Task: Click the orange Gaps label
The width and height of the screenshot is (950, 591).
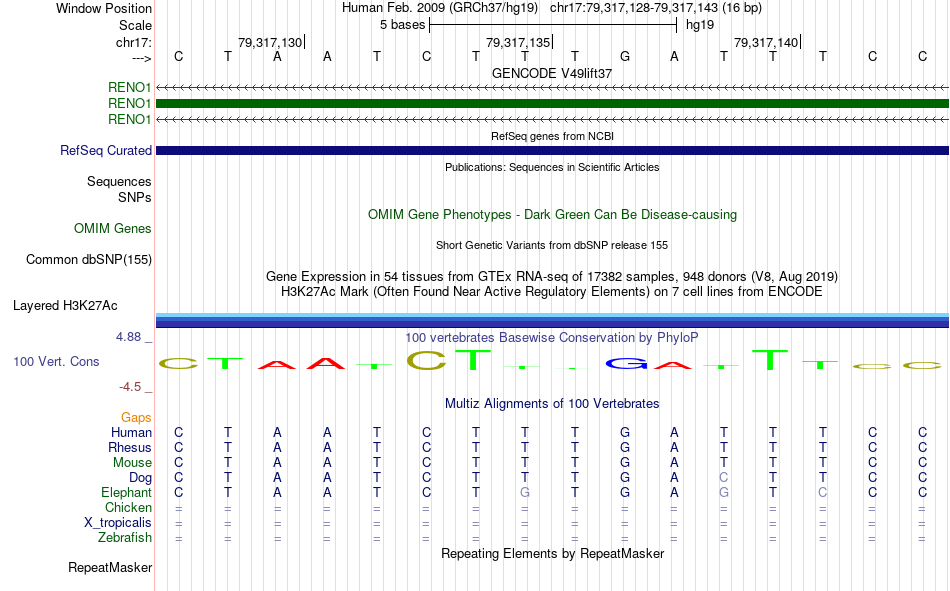Action: pos(136,418)
